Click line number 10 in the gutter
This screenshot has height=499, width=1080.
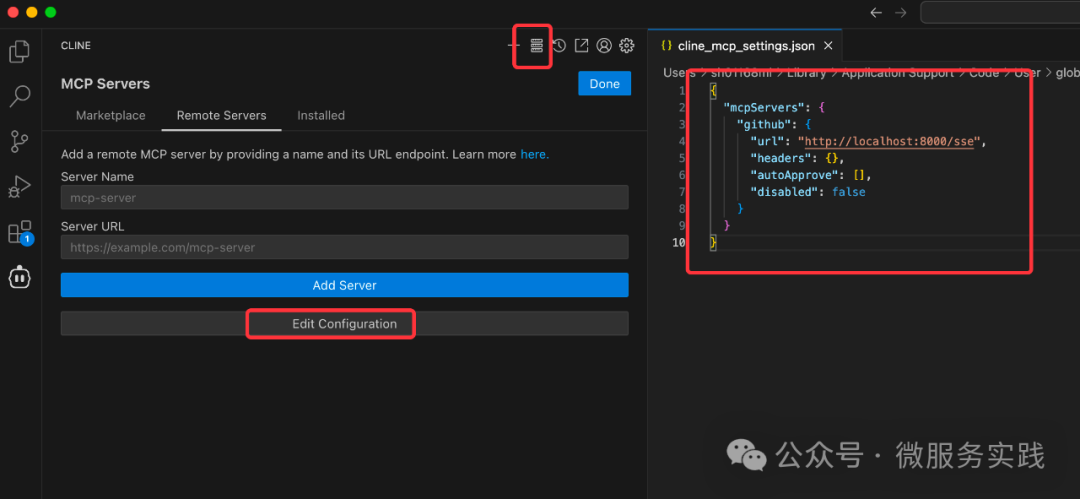coord(678,243)
